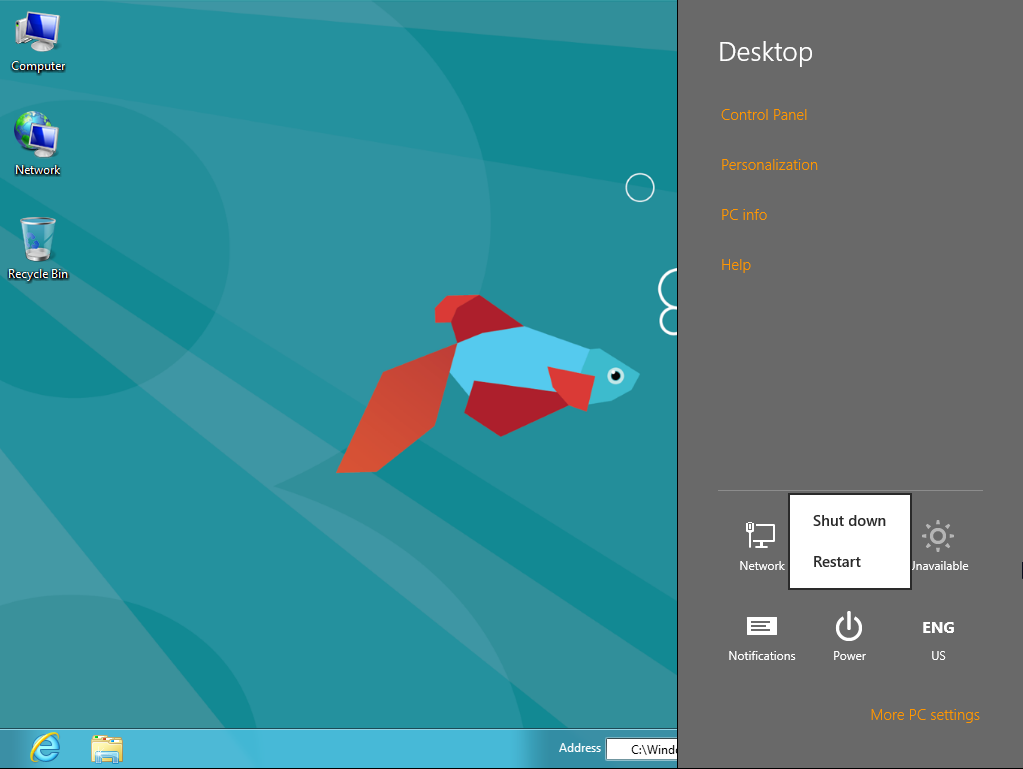Select the Recycle Bin icon

(x=38, y=249)
